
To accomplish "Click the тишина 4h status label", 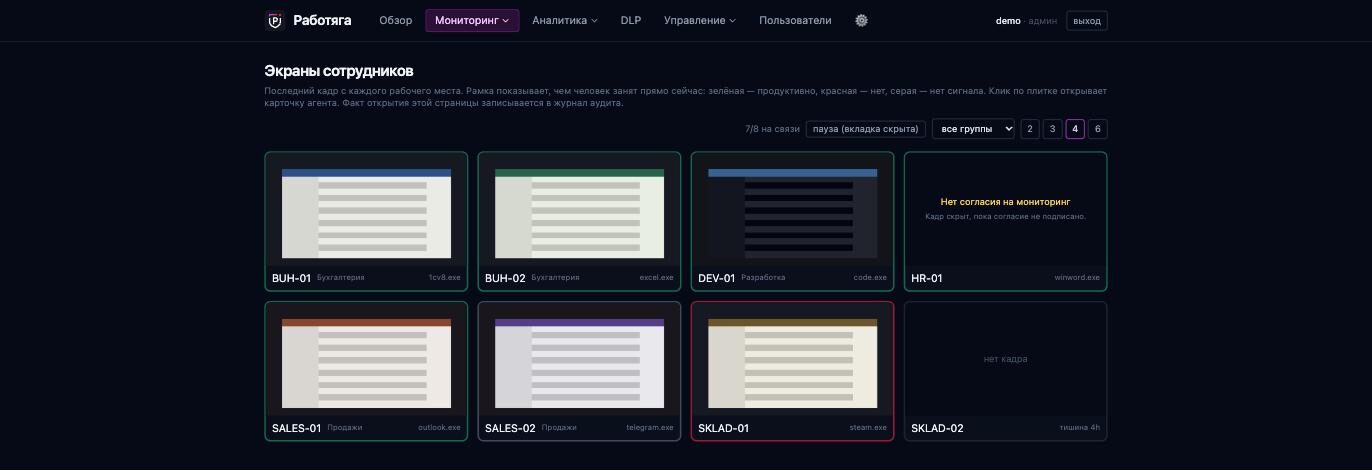I will (1080, 428).
